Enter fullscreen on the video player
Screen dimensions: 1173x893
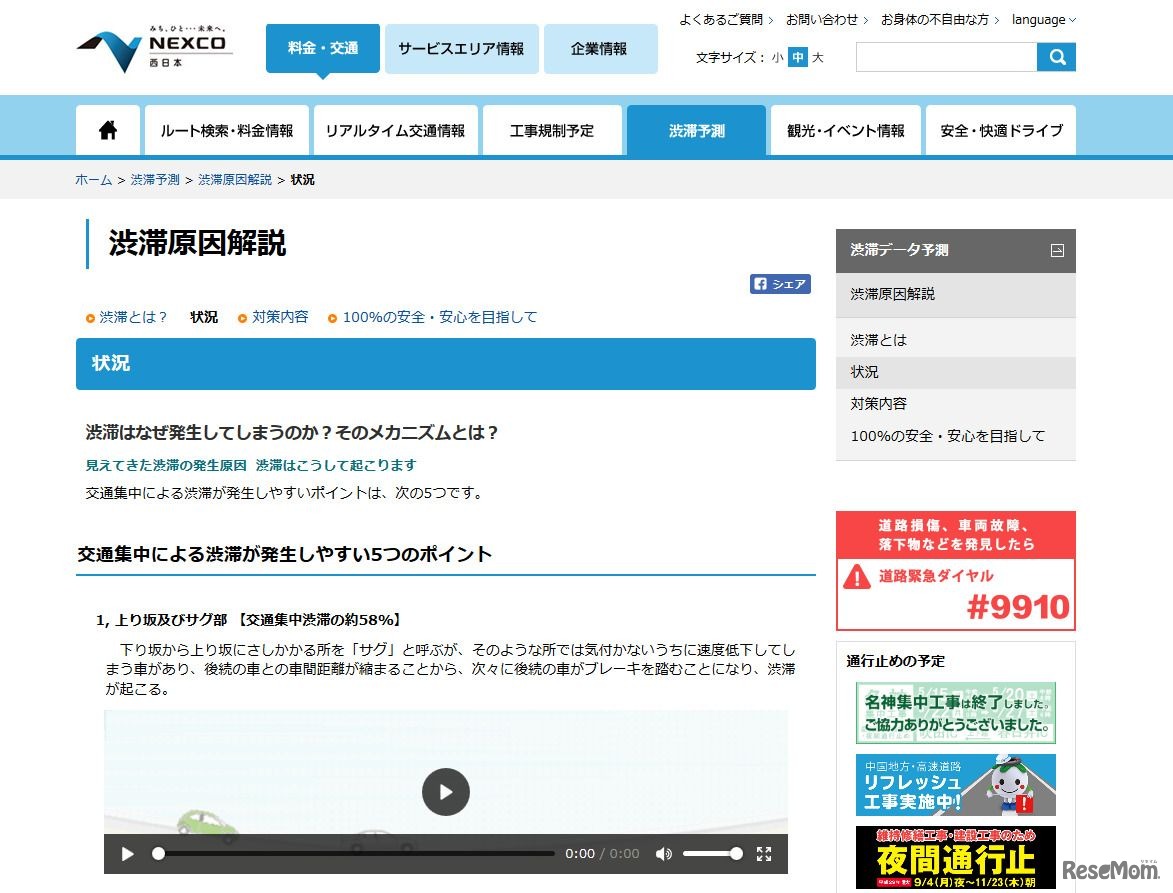coord(765,854)
